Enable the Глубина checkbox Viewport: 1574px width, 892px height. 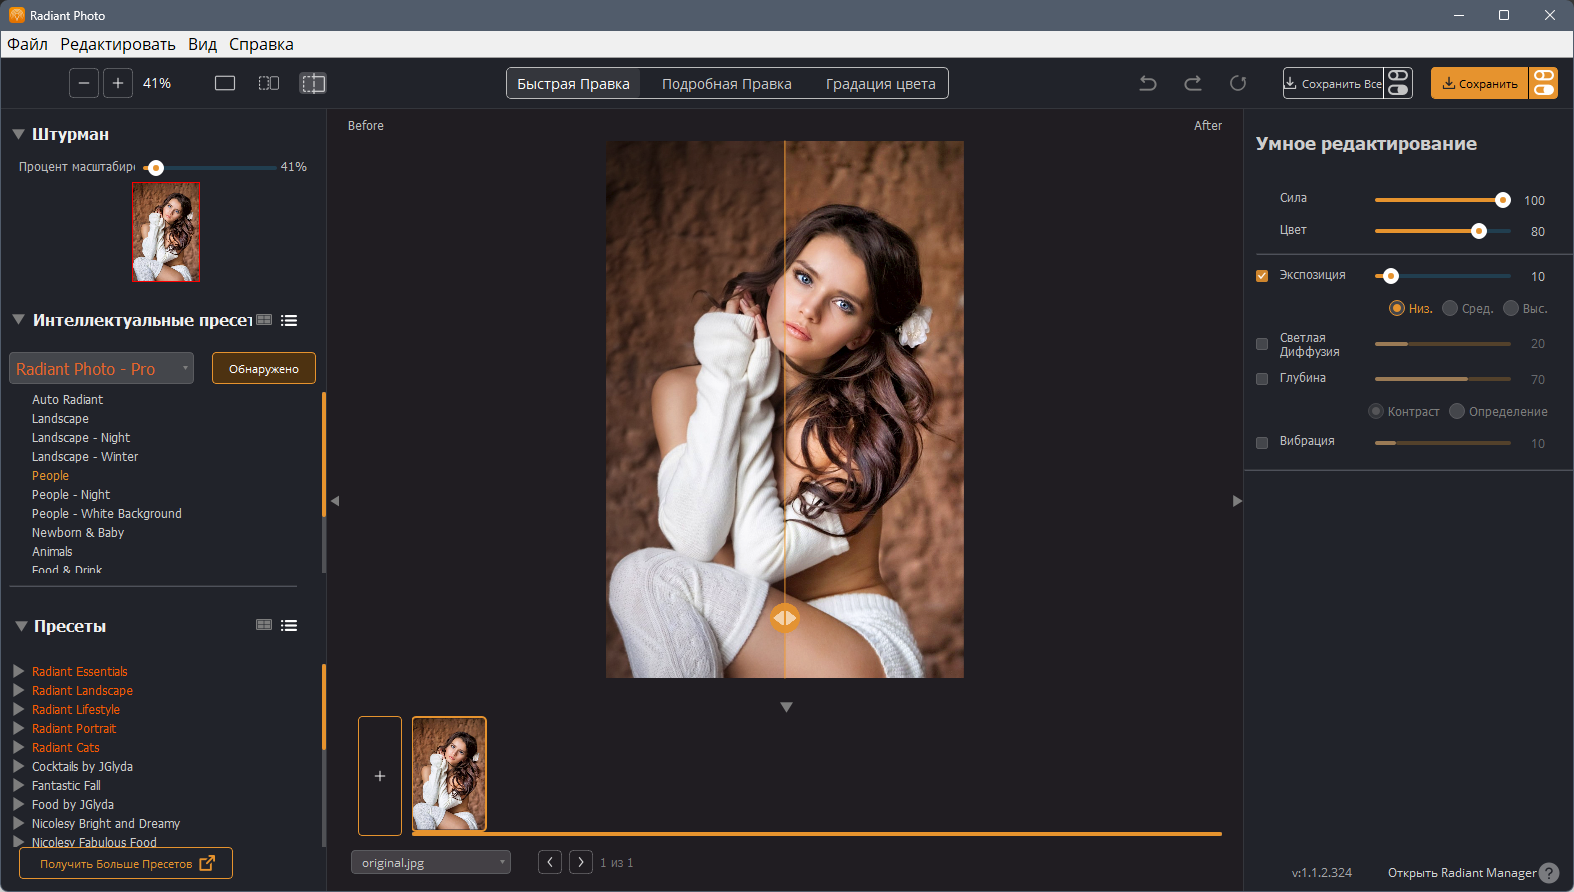click(x=1262, y=379)
